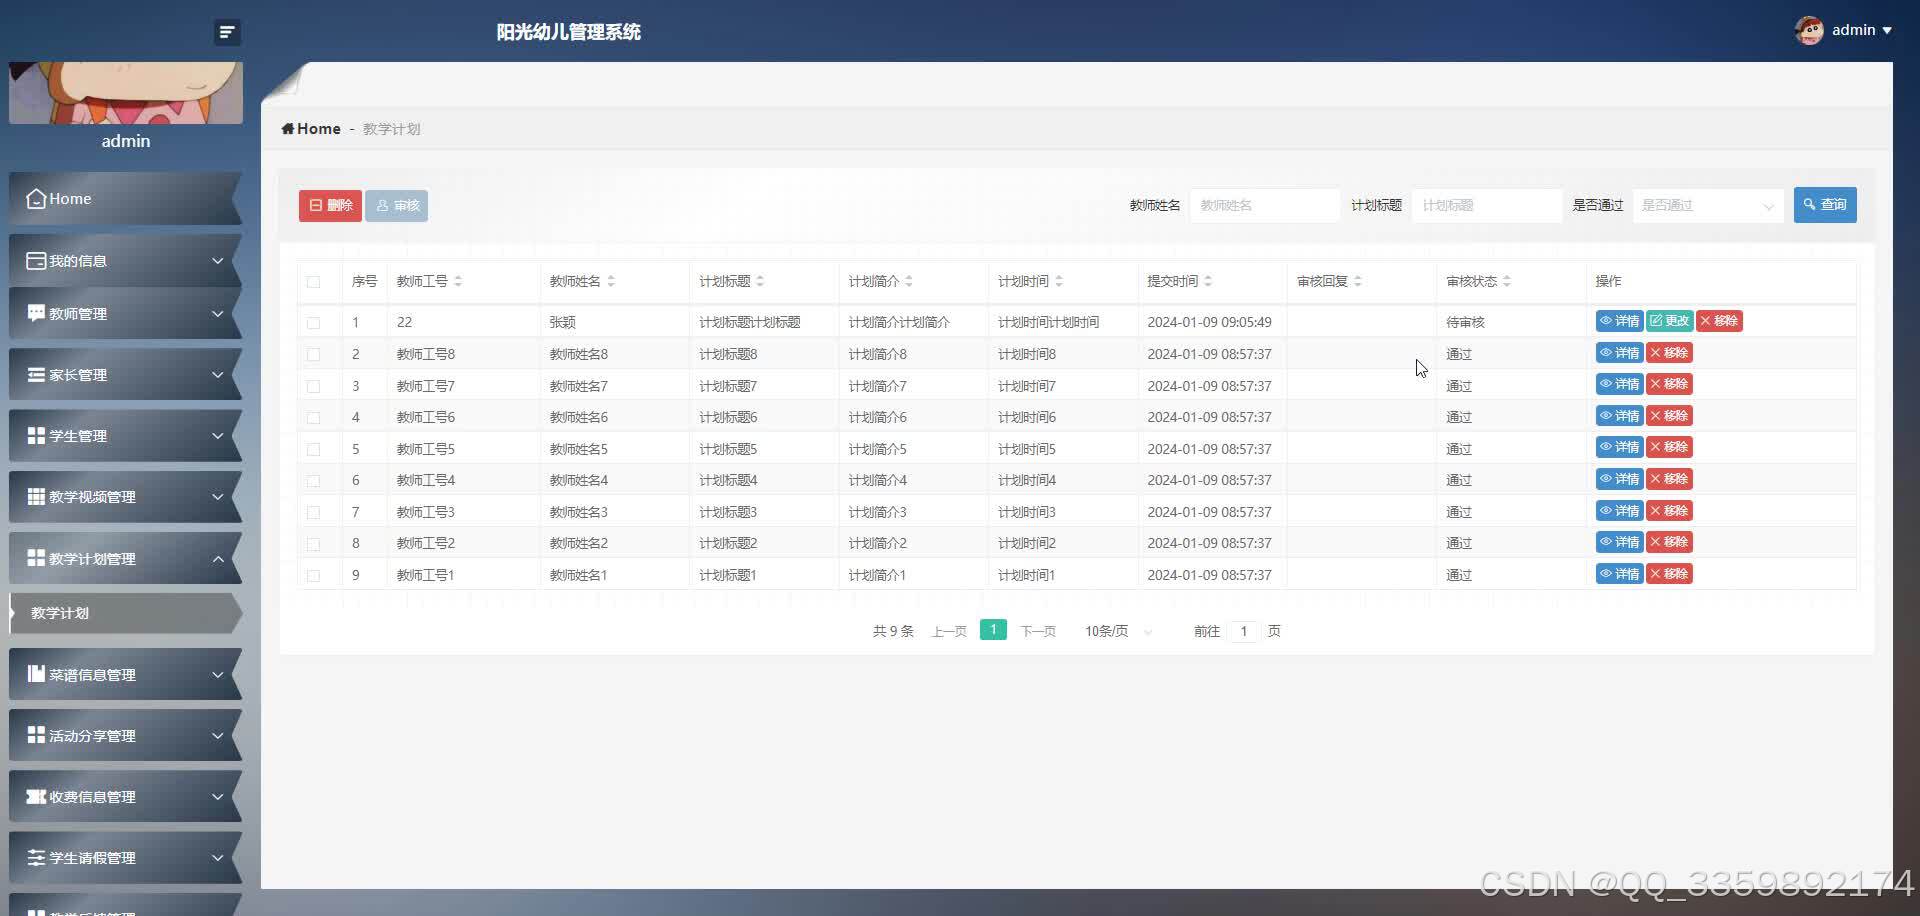Click 移除 delete icon for 教师工号8

[x=1668, y=352]
